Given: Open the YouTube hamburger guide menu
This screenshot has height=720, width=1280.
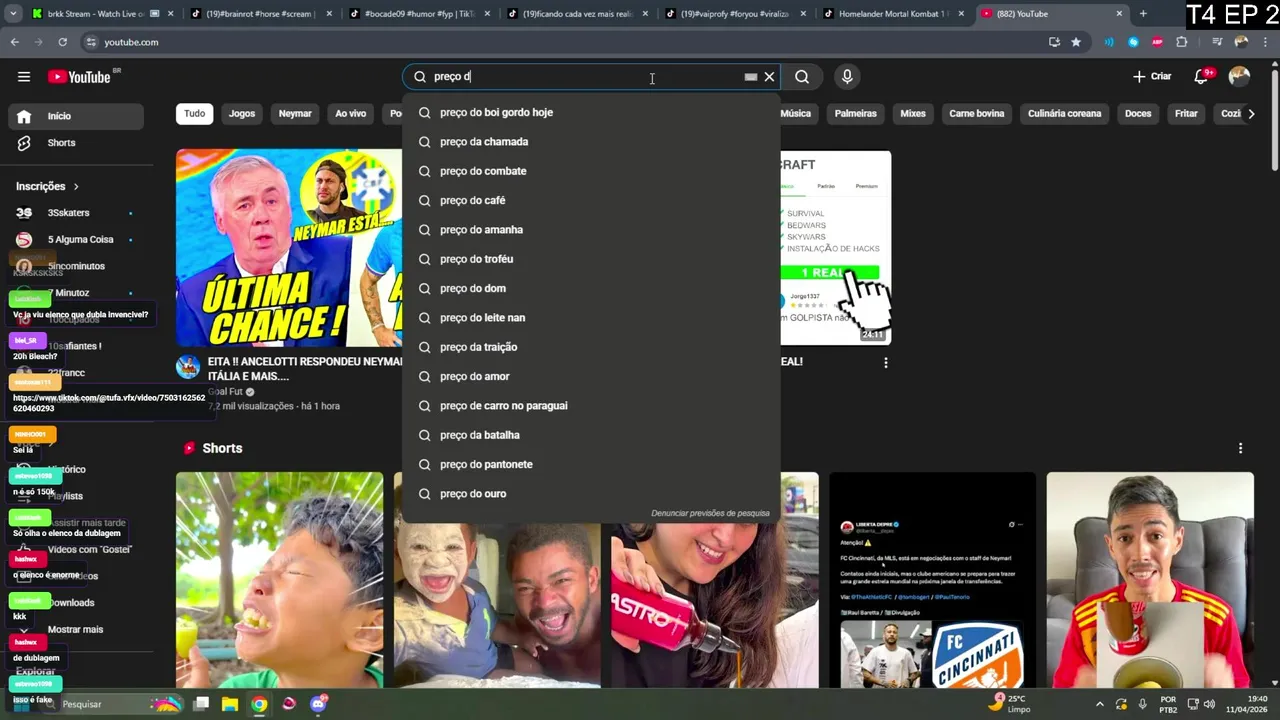Looking at the screenshot, I should point(24,77).
